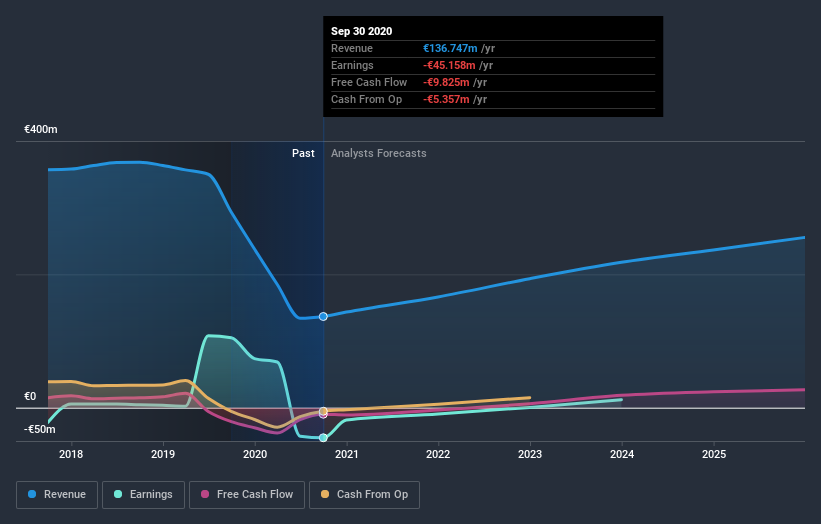This screenshot has height=524, width=821.
Task: Click the 2023 x-axis label
Action: coord(530,454)
